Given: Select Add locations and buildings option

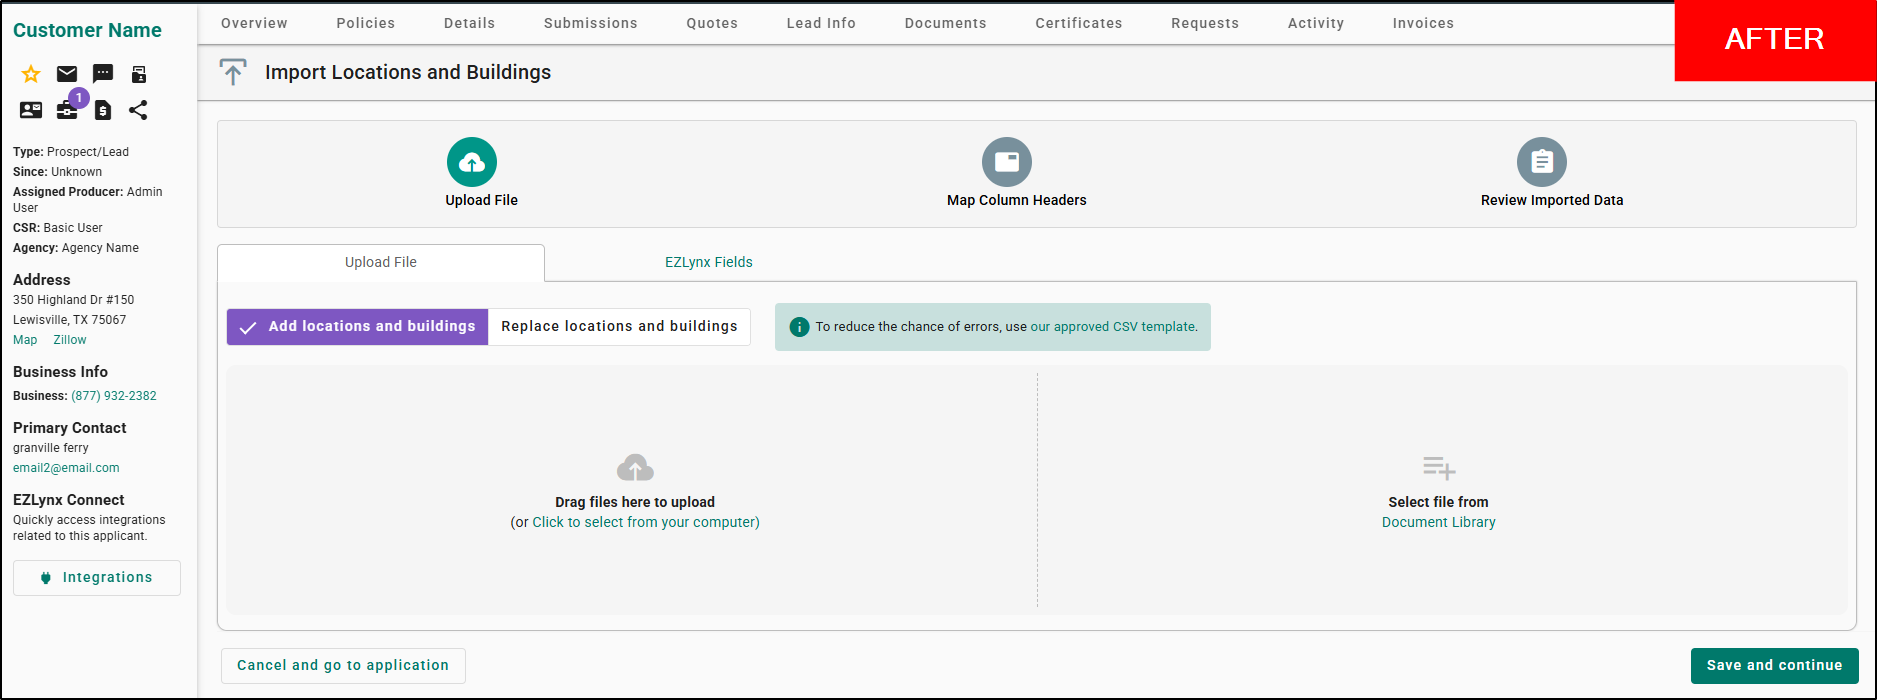Looking at the screenshot, I should coord(358,327).
